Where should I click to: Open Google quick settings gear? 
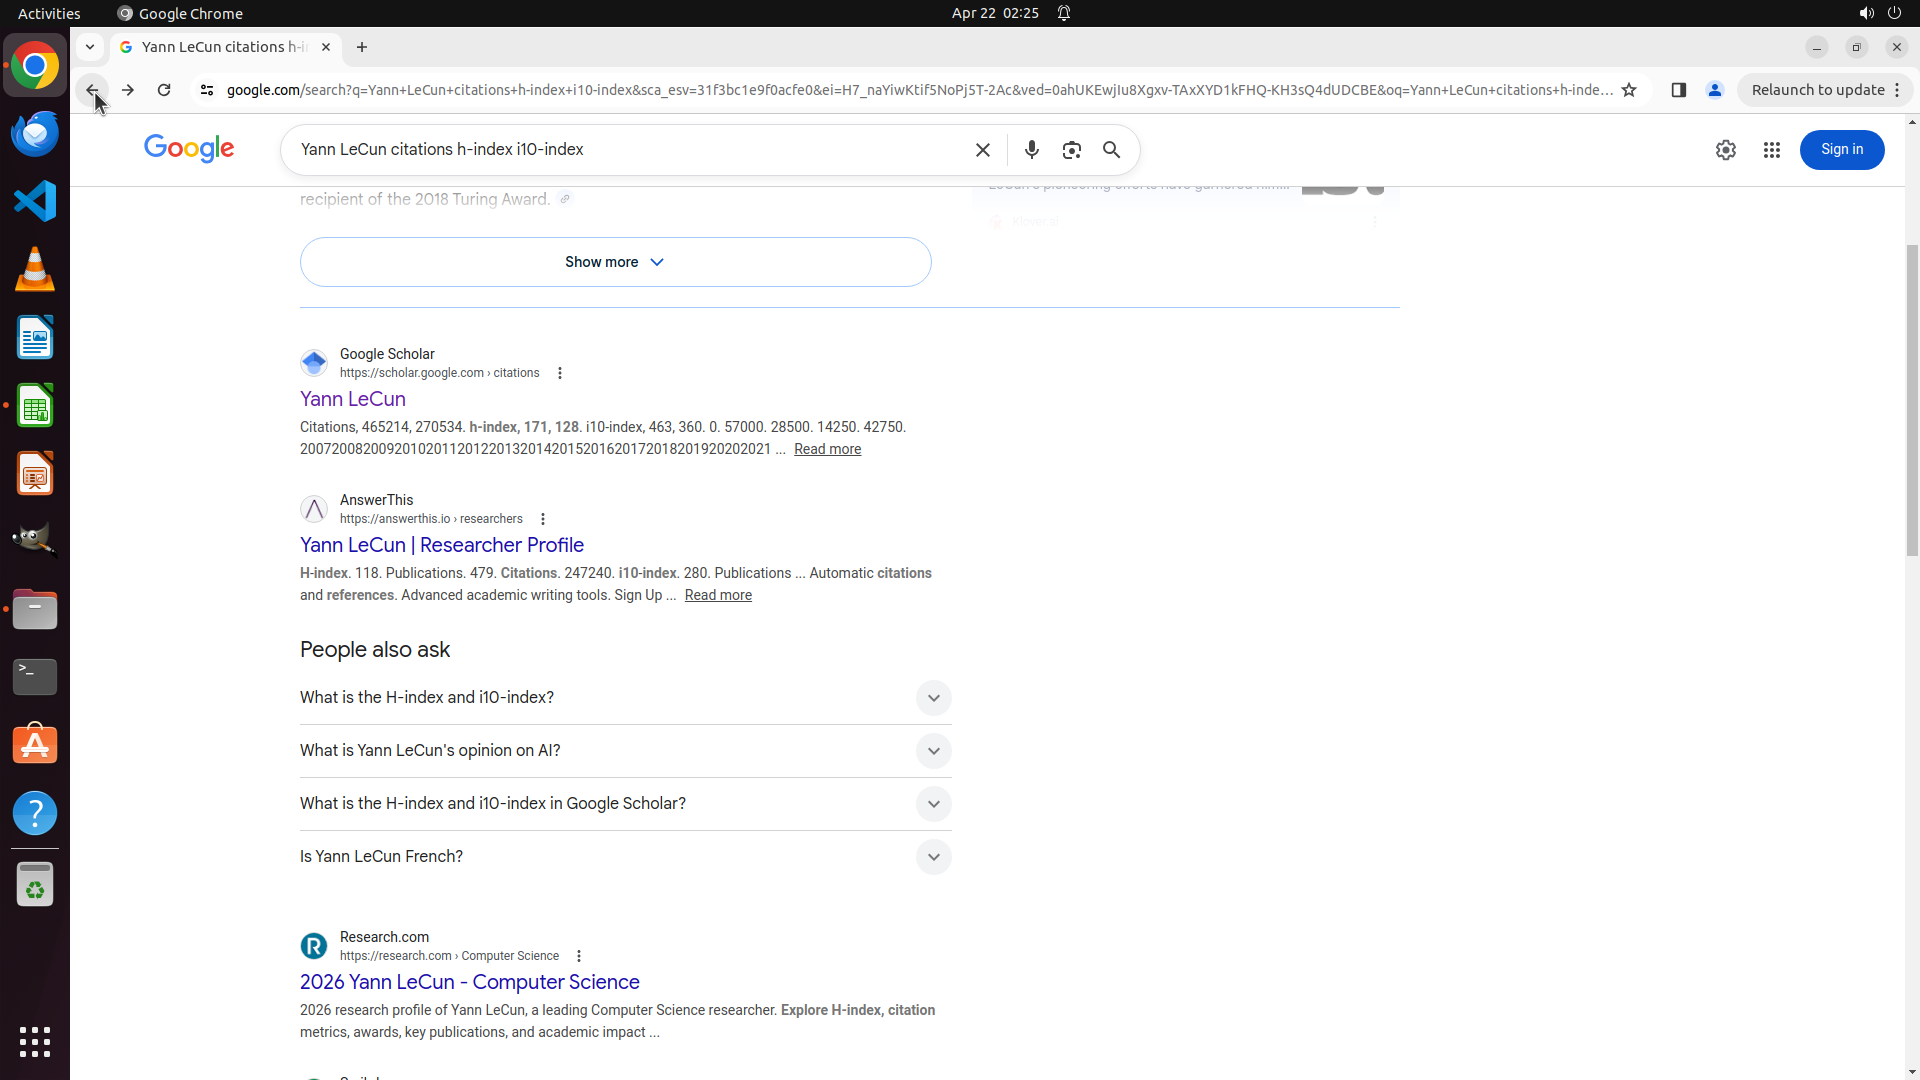point(1725,150)
